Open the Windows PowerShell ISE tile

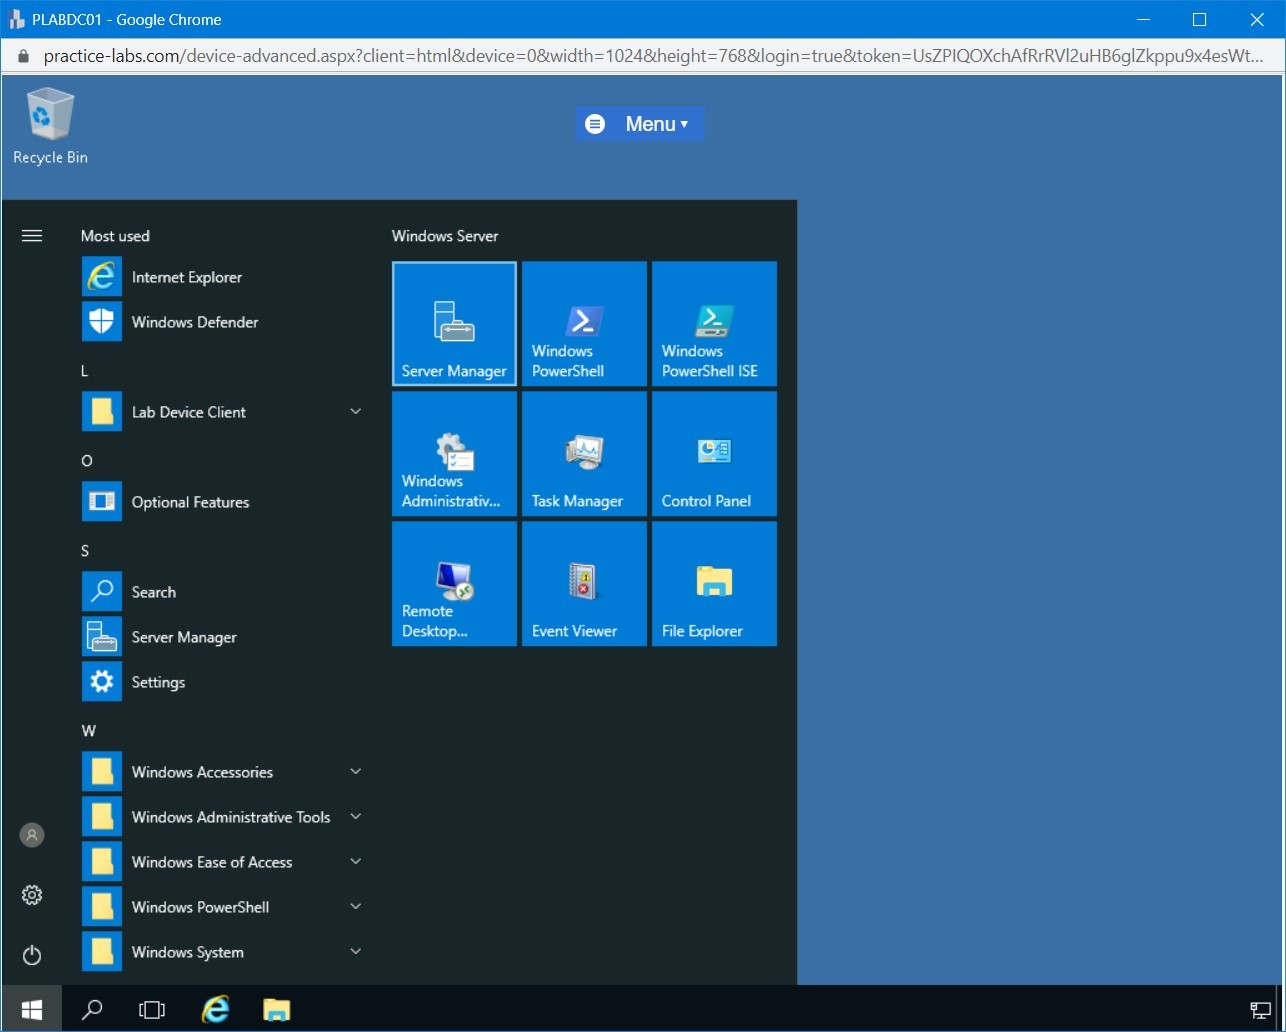tap(714, 324)
